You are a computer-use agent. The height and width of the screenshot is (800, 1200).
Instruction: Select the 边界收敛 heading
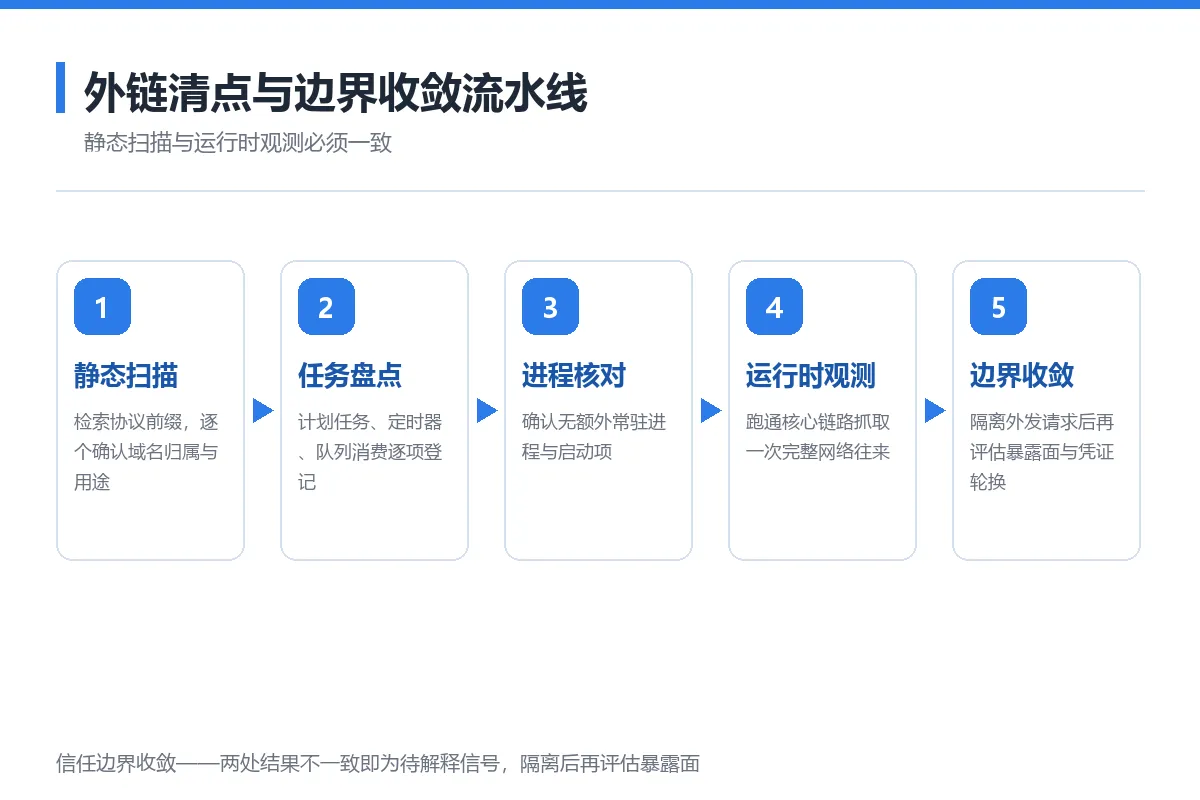tap(1022, 376)
